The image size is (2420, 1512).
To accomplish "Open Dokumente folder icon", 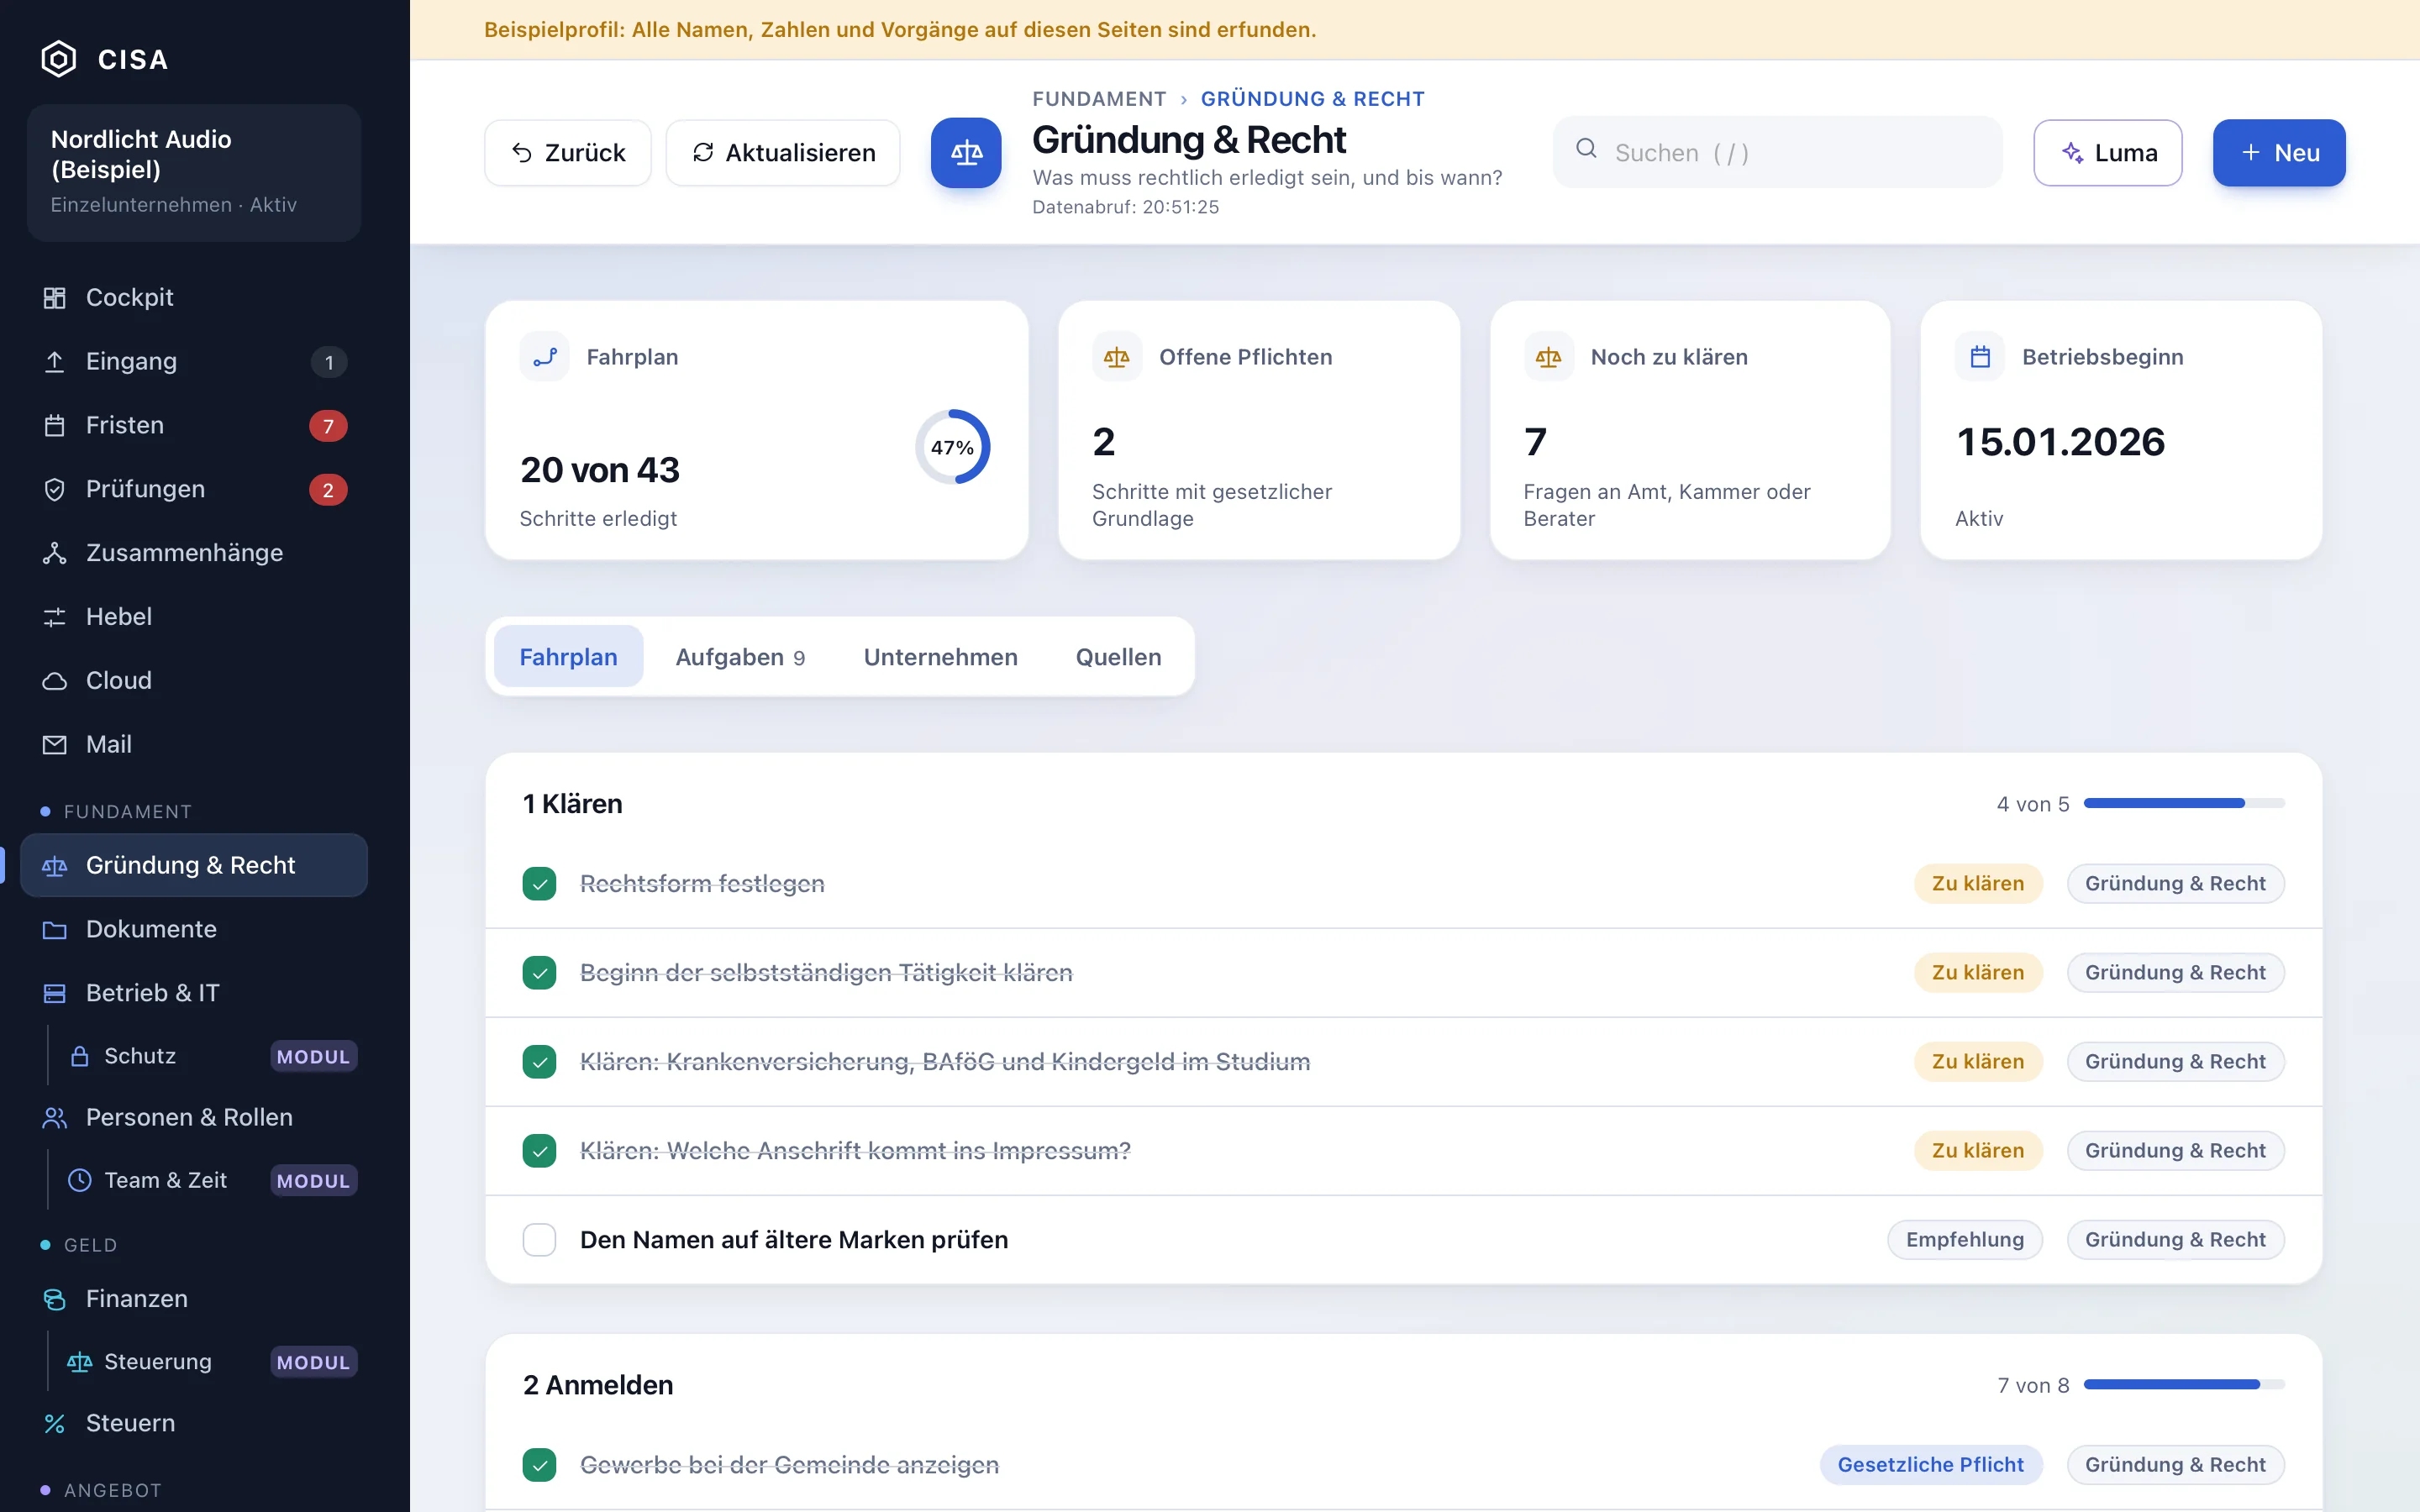I will [x=54, y=930].
